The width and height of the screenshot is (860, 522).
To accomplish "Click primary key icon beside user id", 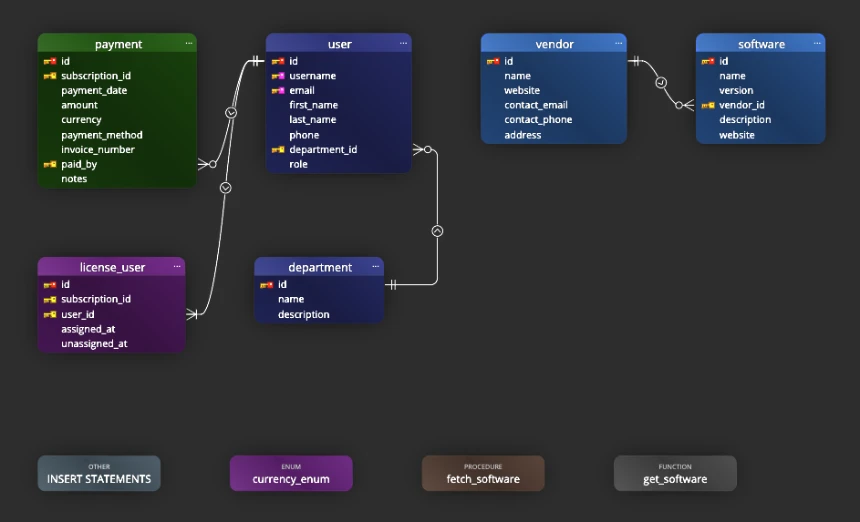I will 278,61.
